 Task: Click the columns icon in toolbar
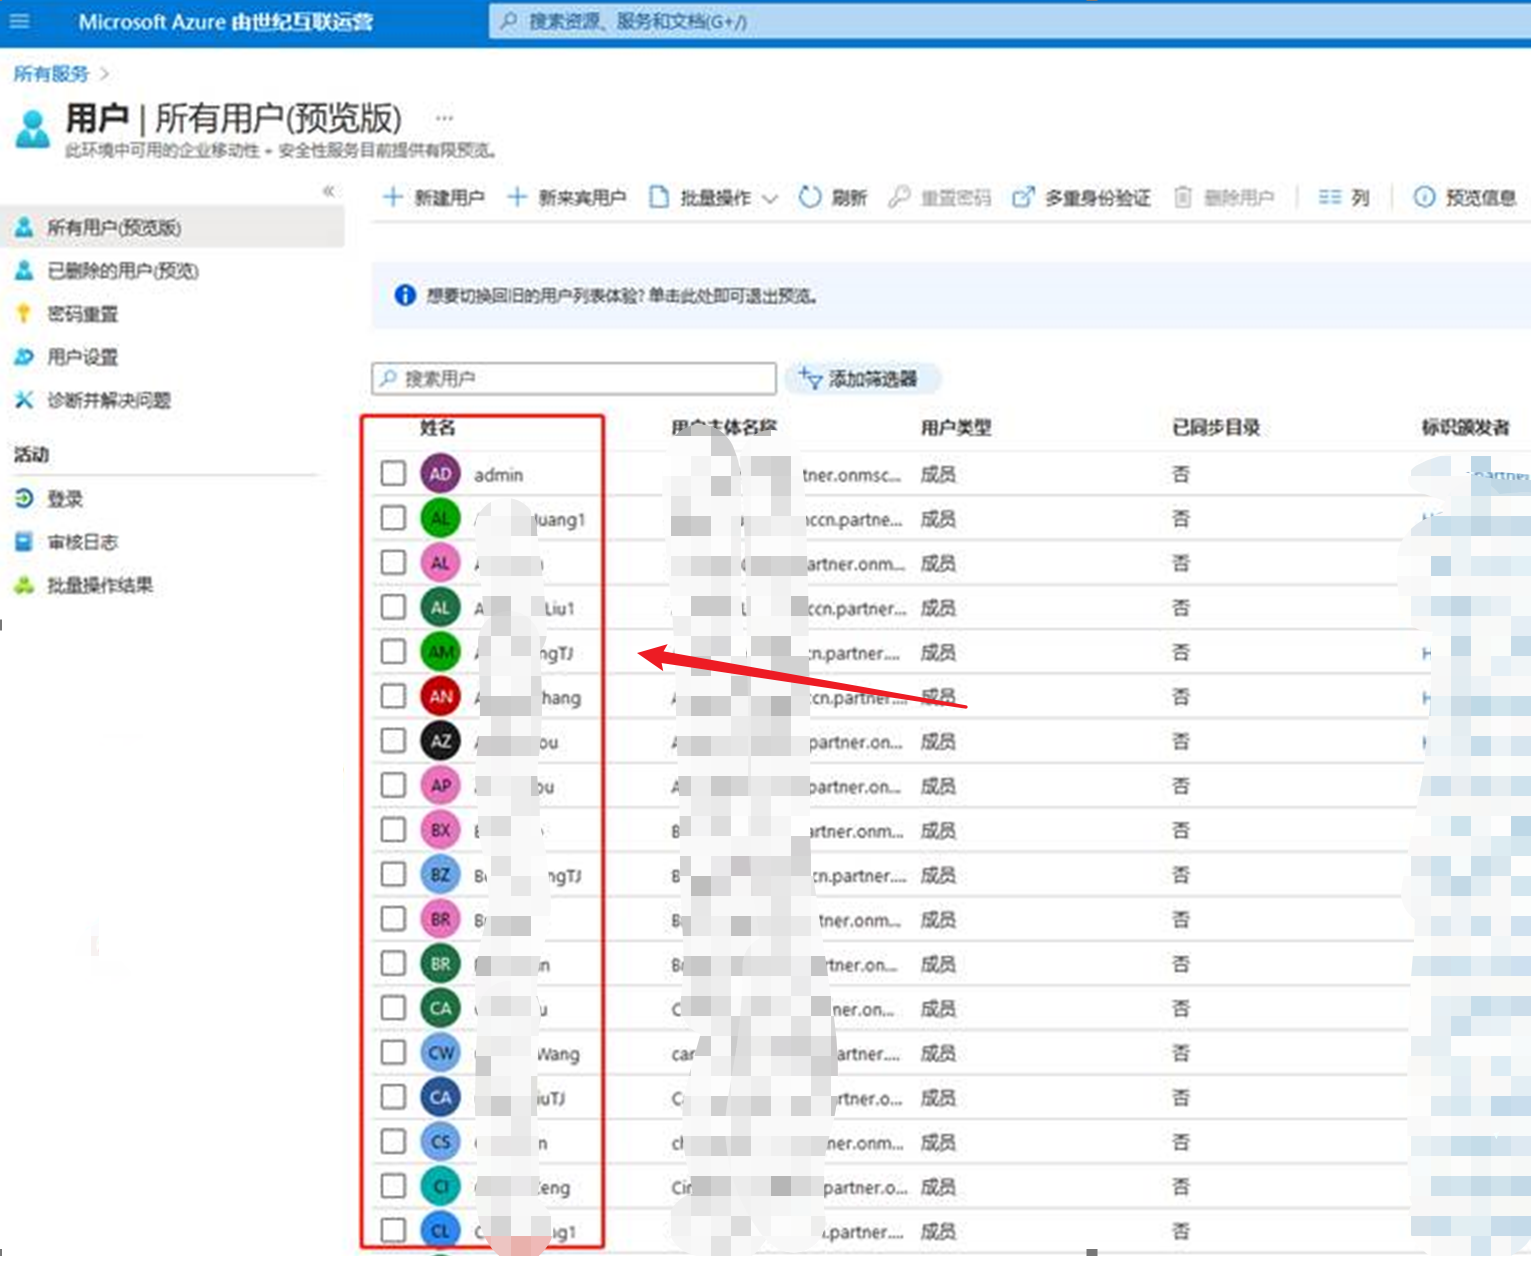(1329, 197)
